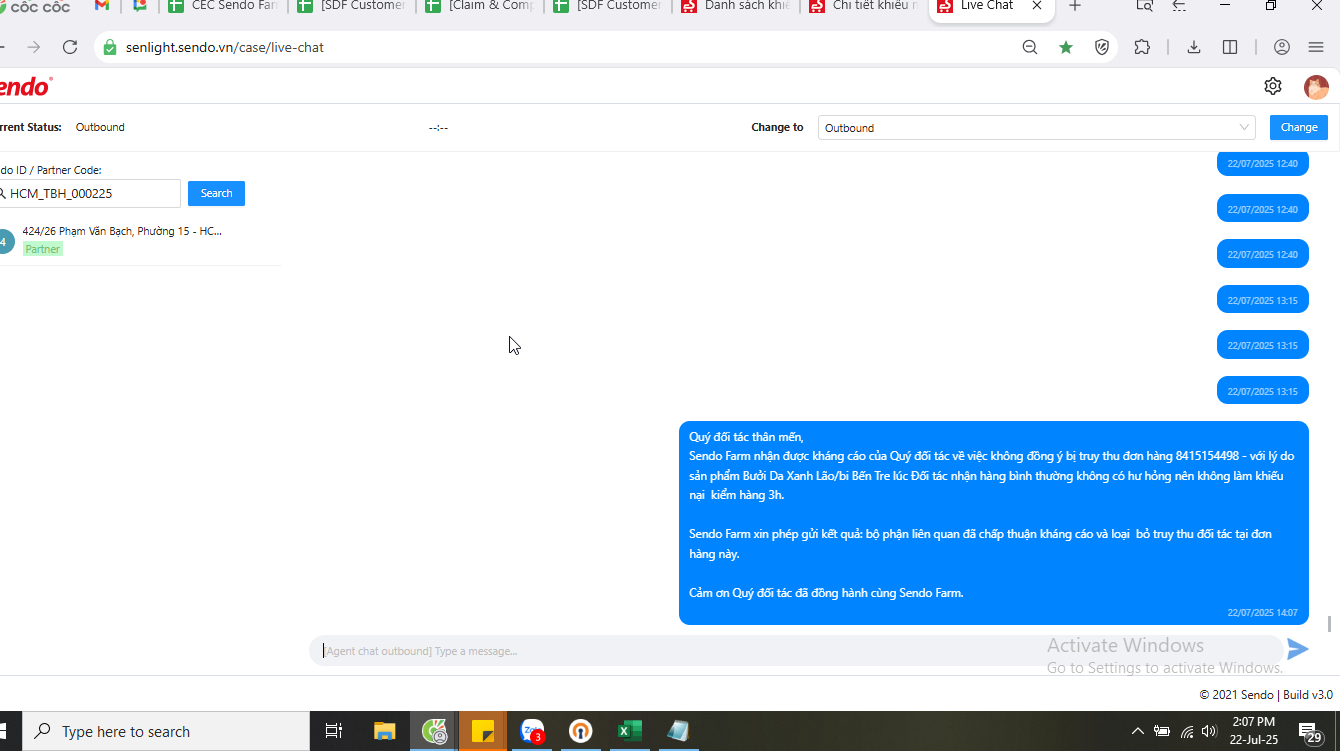Click the first 22/07/2025 12:40 message bubble
Image resolution: width=1340 pixels, height=751 pixels.
(x=1263, y=163)
